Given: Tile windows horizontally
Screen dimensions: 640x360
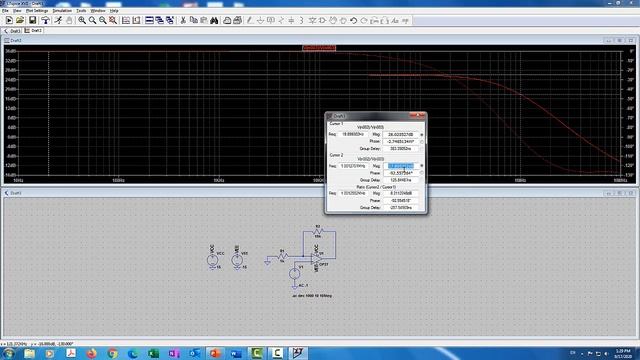Looking at the screenshot, I should (x=149, y=20).
